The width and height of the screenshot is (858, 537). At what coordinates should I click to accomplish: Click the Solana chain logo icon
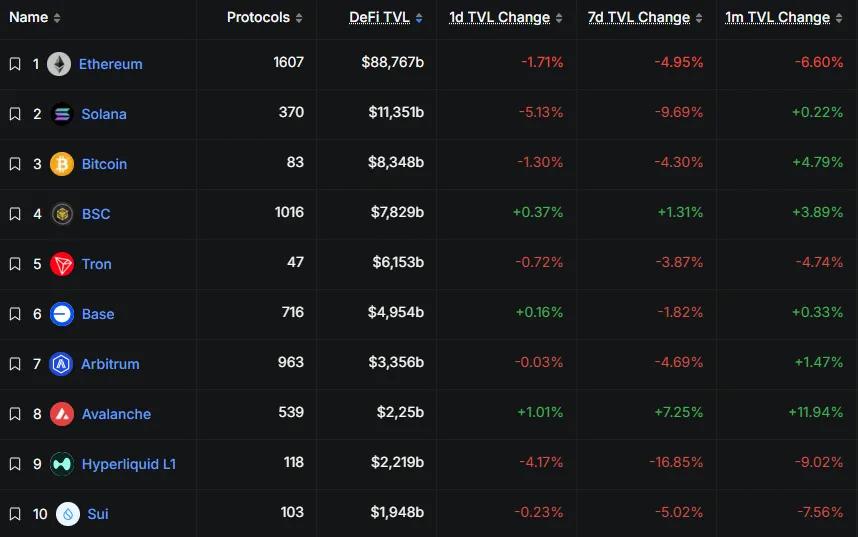(x=62, y=114)
